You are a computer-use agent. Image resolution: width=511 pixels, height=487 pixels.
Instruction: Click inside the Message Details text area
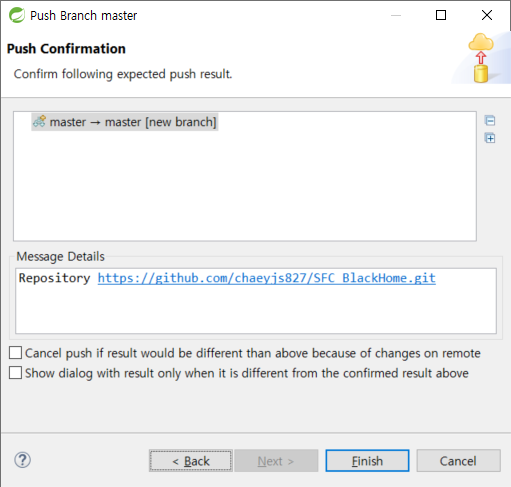pyautogui.click(x=256, y=301)
